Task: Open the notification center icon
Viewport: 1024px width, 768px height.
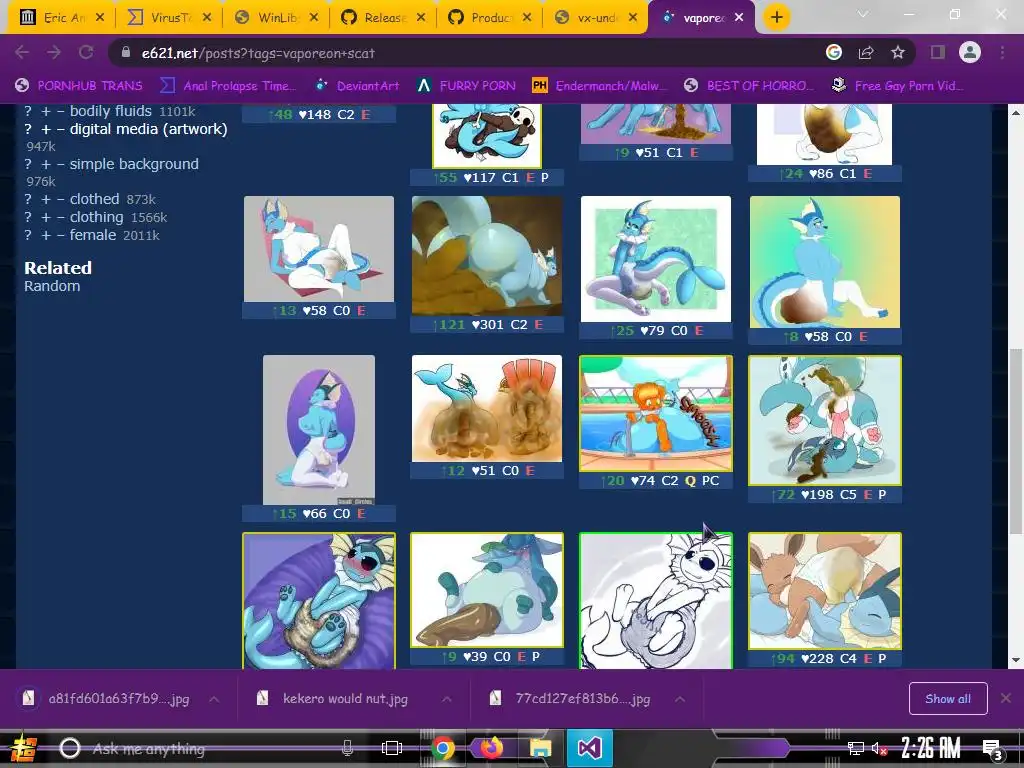Action: [993, 749]
